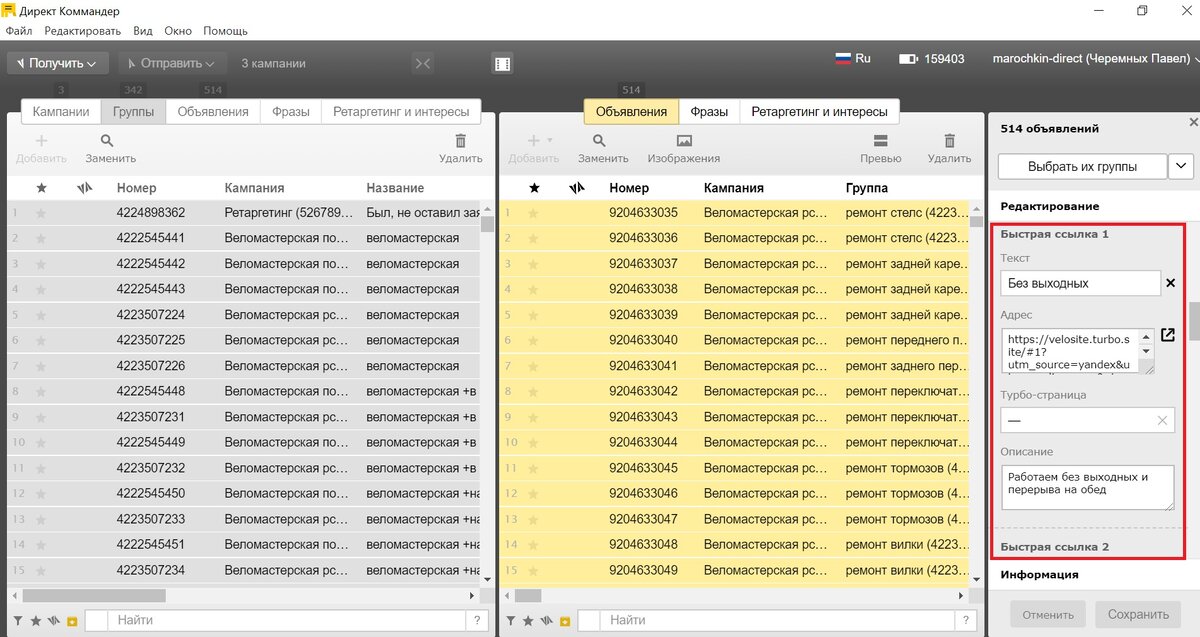The height and width of the screenshot is (637, 1200).
Task: Open the Отправить dropdown
Action: point(173,63)
